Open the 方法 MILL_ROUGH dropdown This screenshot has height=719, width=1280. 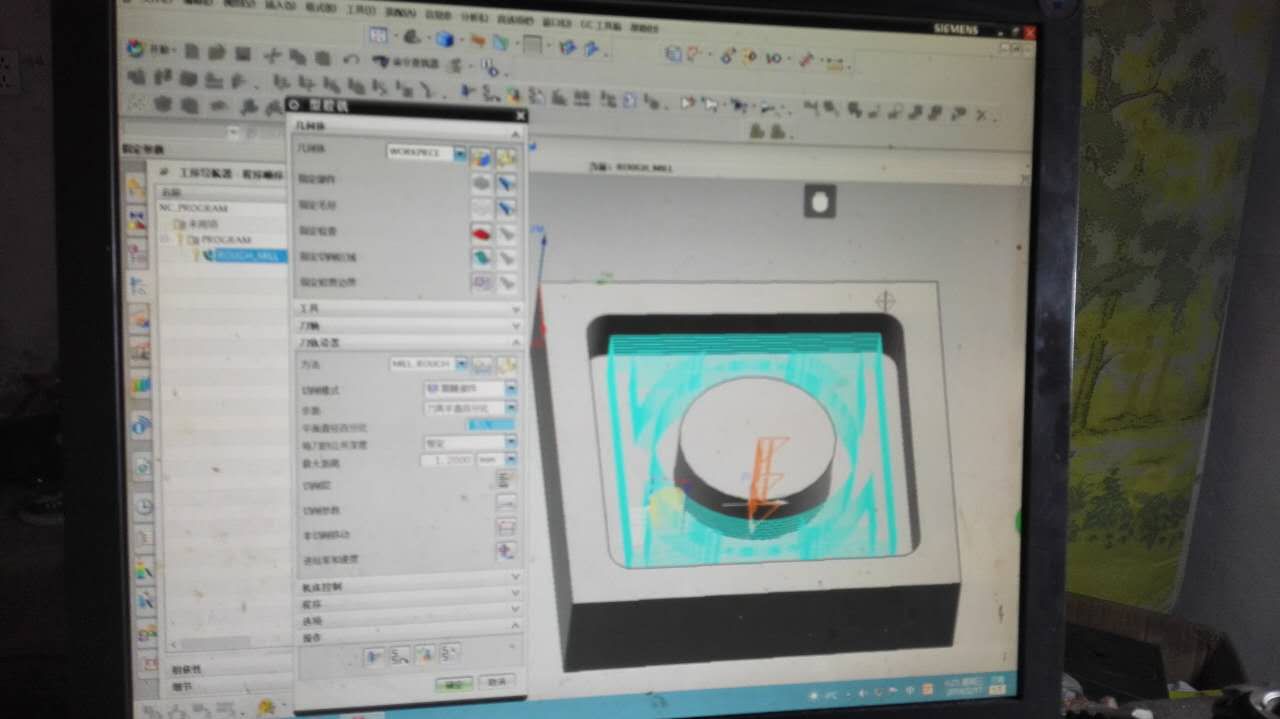coord(461,365)
